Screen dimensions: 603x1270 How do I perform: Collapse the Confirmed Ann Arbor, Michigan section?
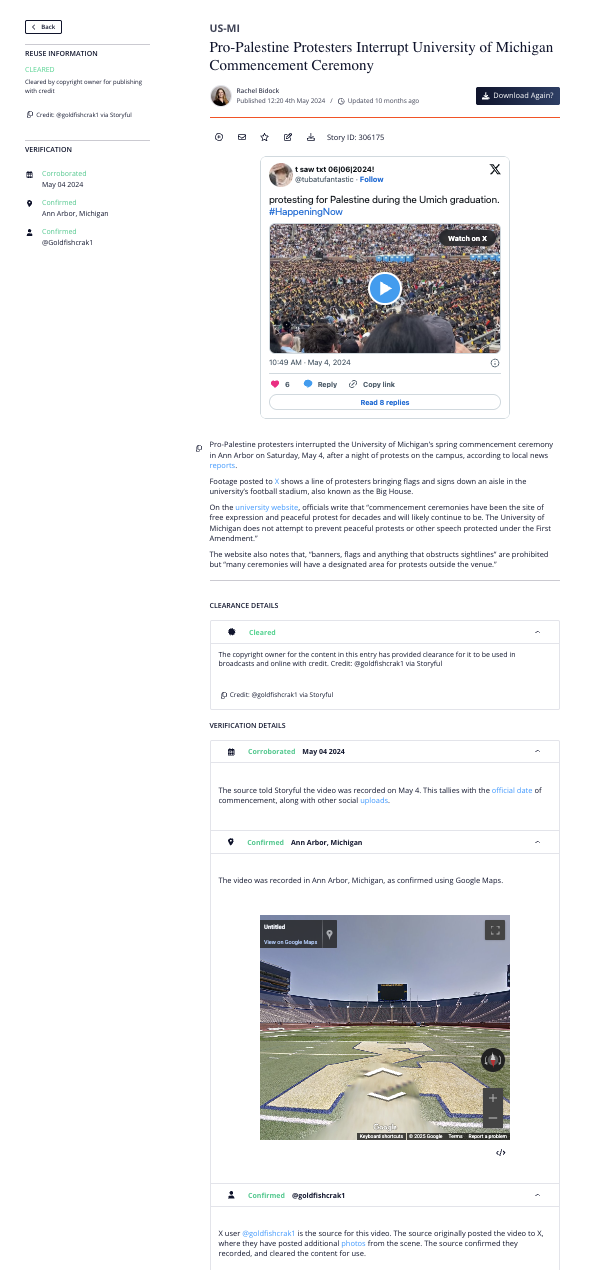(538, 843)
